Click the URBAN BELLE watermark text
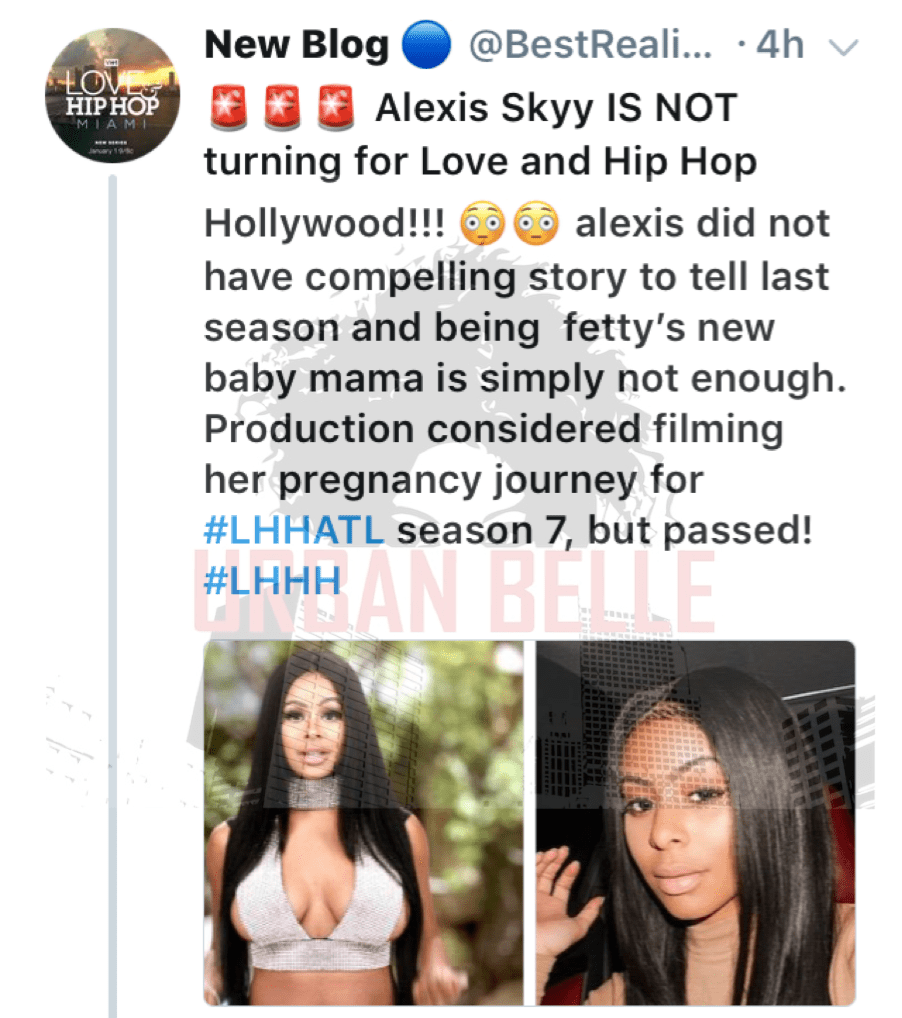Viewport: 902px width, 1018px height. pyautogui.click(x=455, y=592)
